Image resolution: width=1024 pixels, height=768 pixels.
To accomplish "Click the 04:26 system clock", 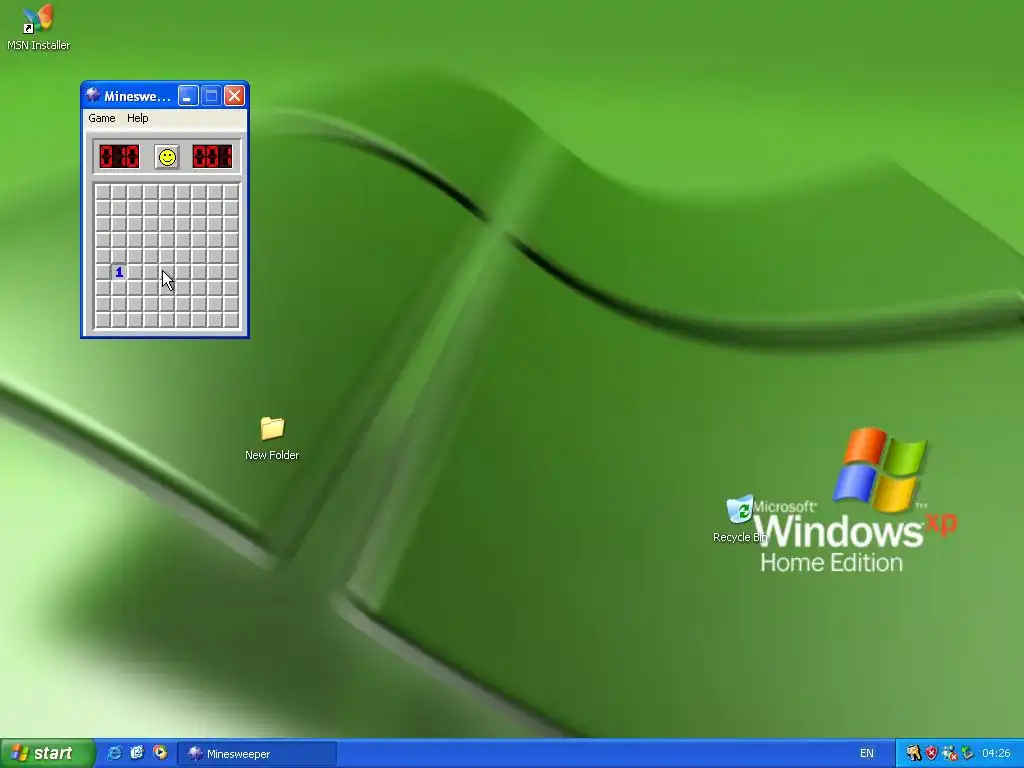I will point(996,754).
